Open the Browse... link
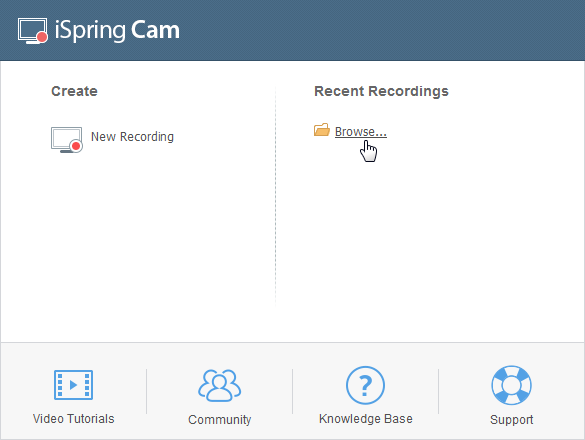The image size is (585, 440). 361,132
